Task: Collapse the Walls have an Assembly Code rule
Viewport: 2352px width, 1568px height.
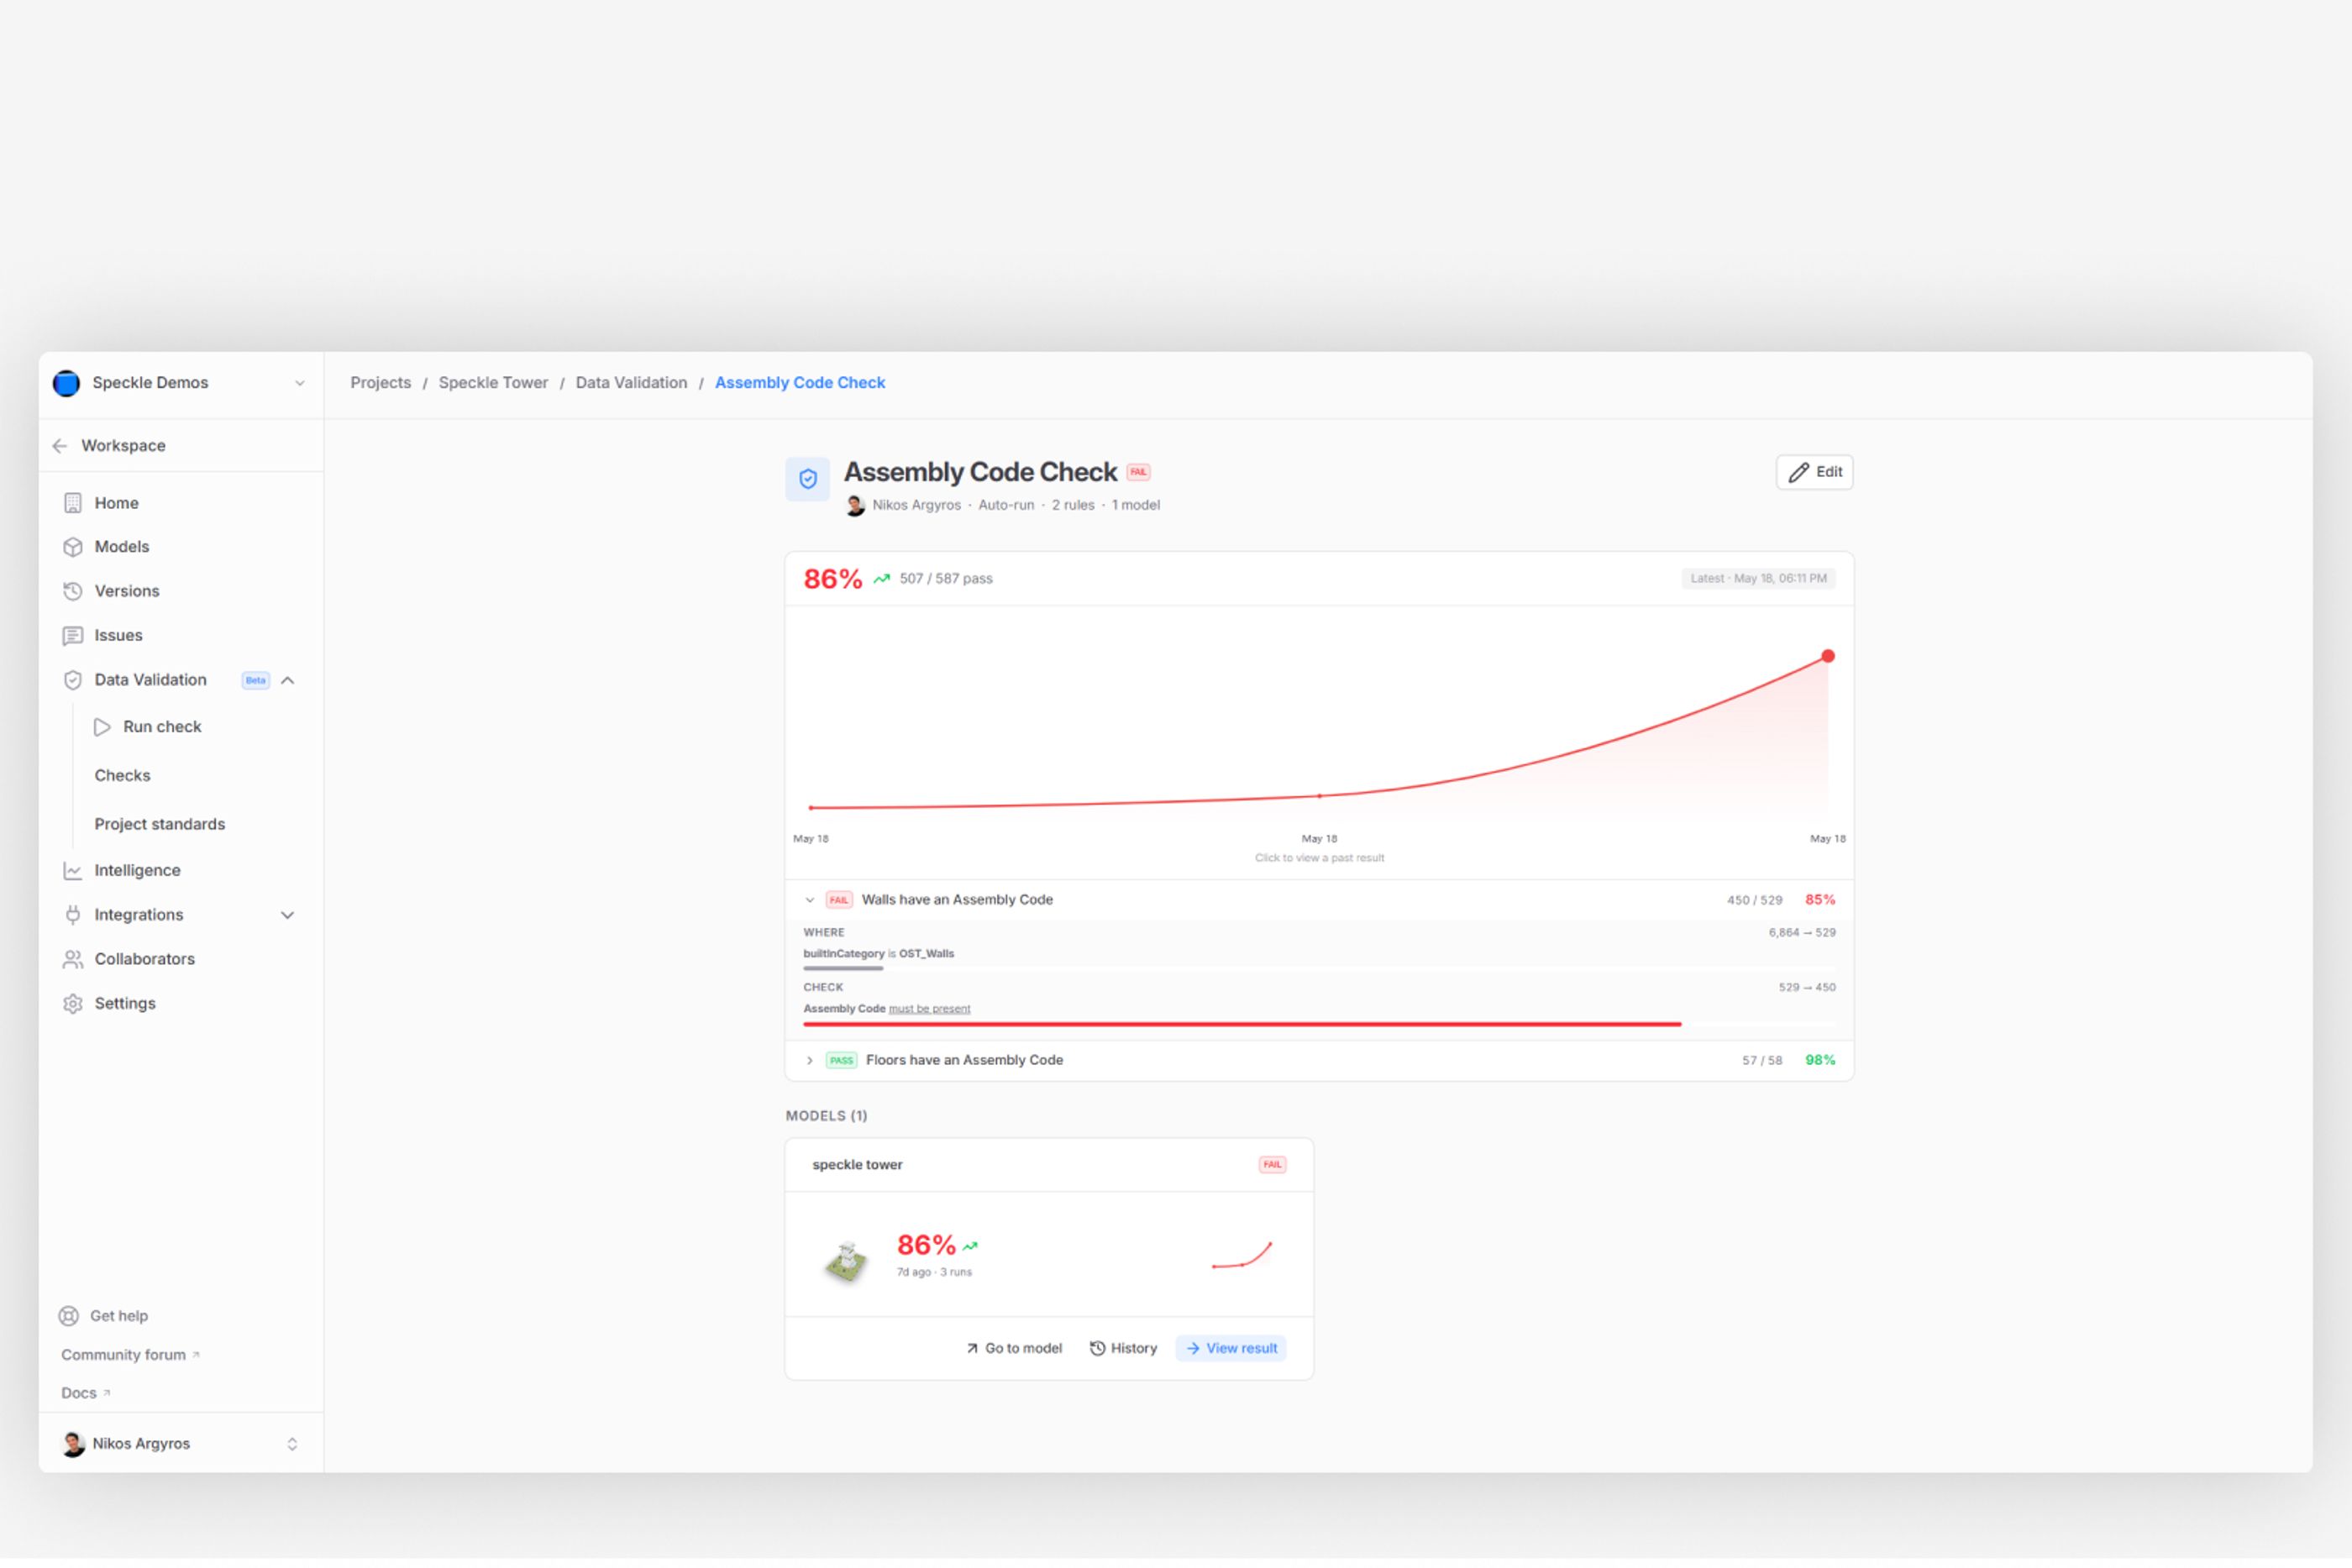Action: tap(810, 900)
